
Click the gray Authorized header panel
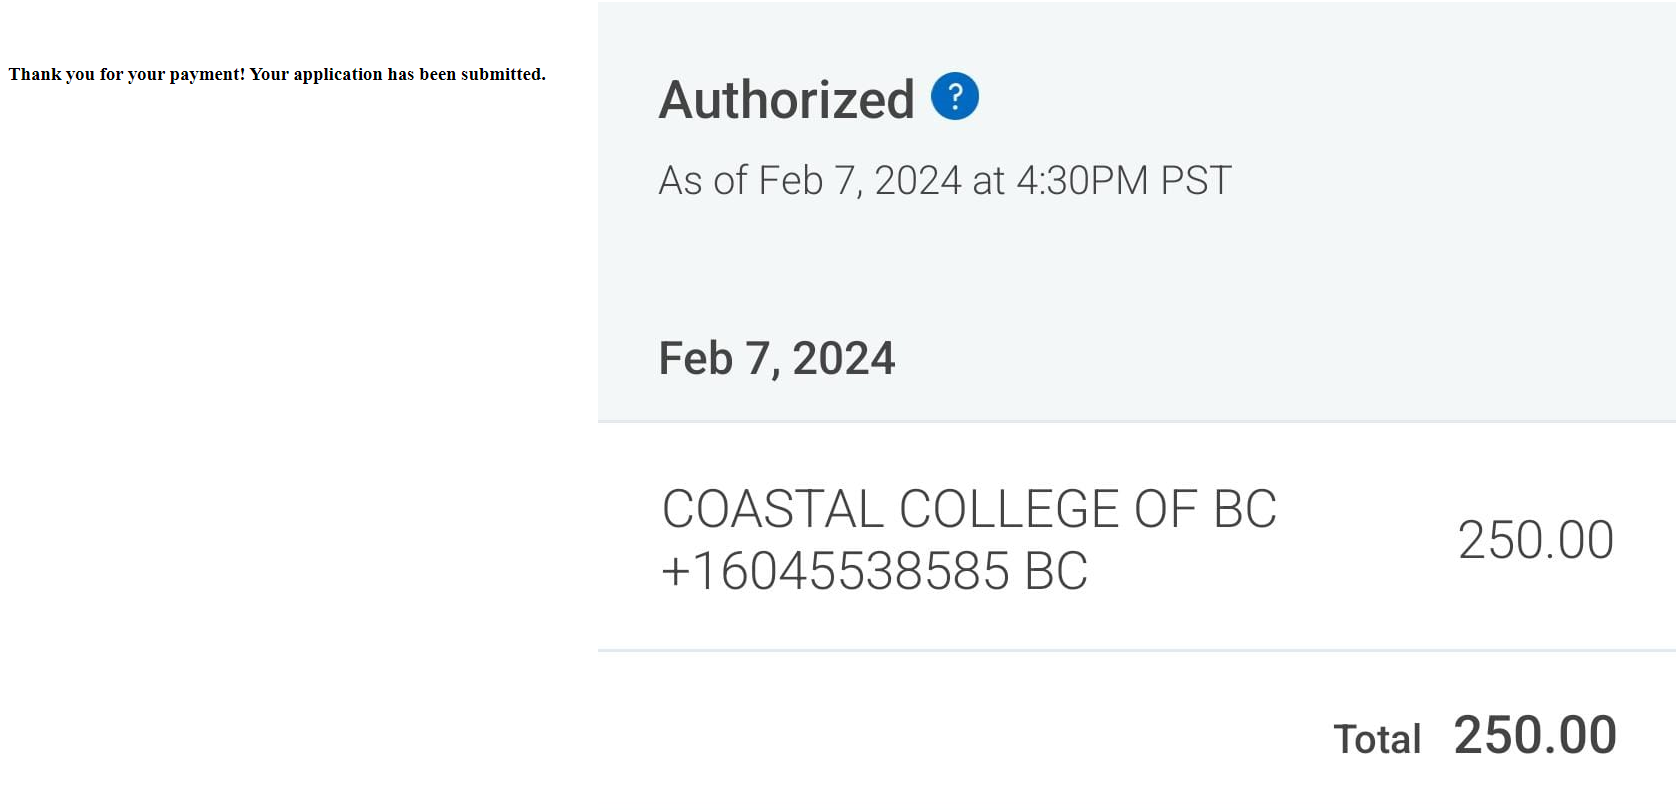click(1137, 212)
